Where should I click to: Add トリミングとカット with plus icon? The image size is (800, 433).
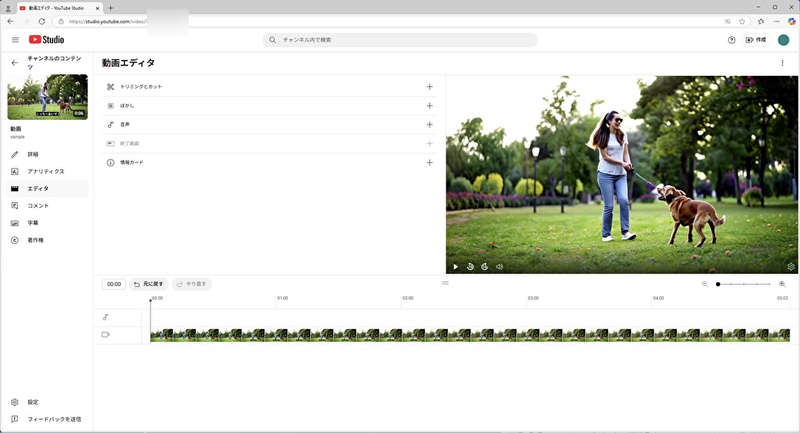pyautogui.click(x=429, y=87)
